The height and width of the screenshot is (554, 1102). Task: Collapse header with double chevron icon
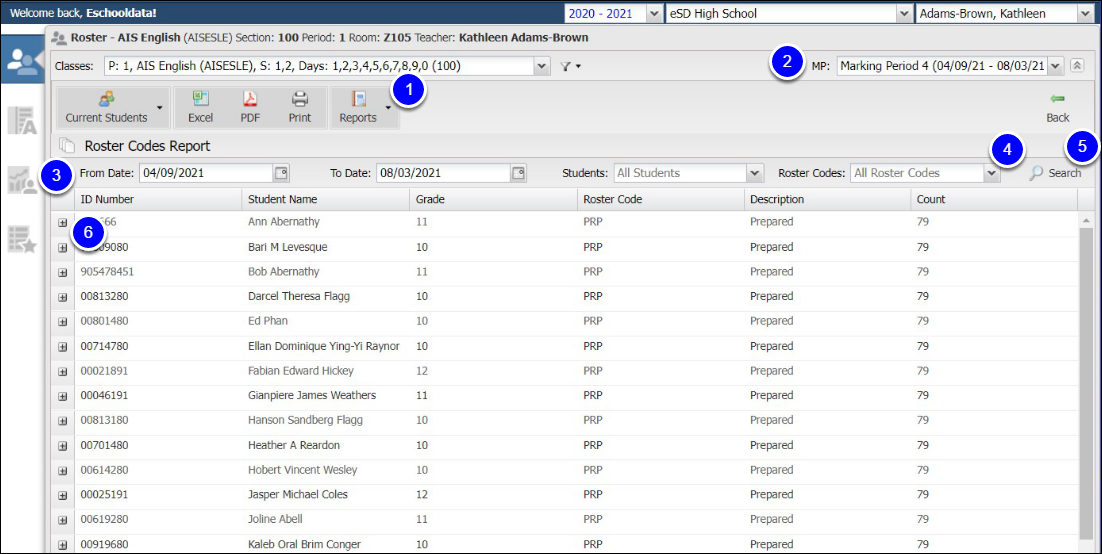1076,66
